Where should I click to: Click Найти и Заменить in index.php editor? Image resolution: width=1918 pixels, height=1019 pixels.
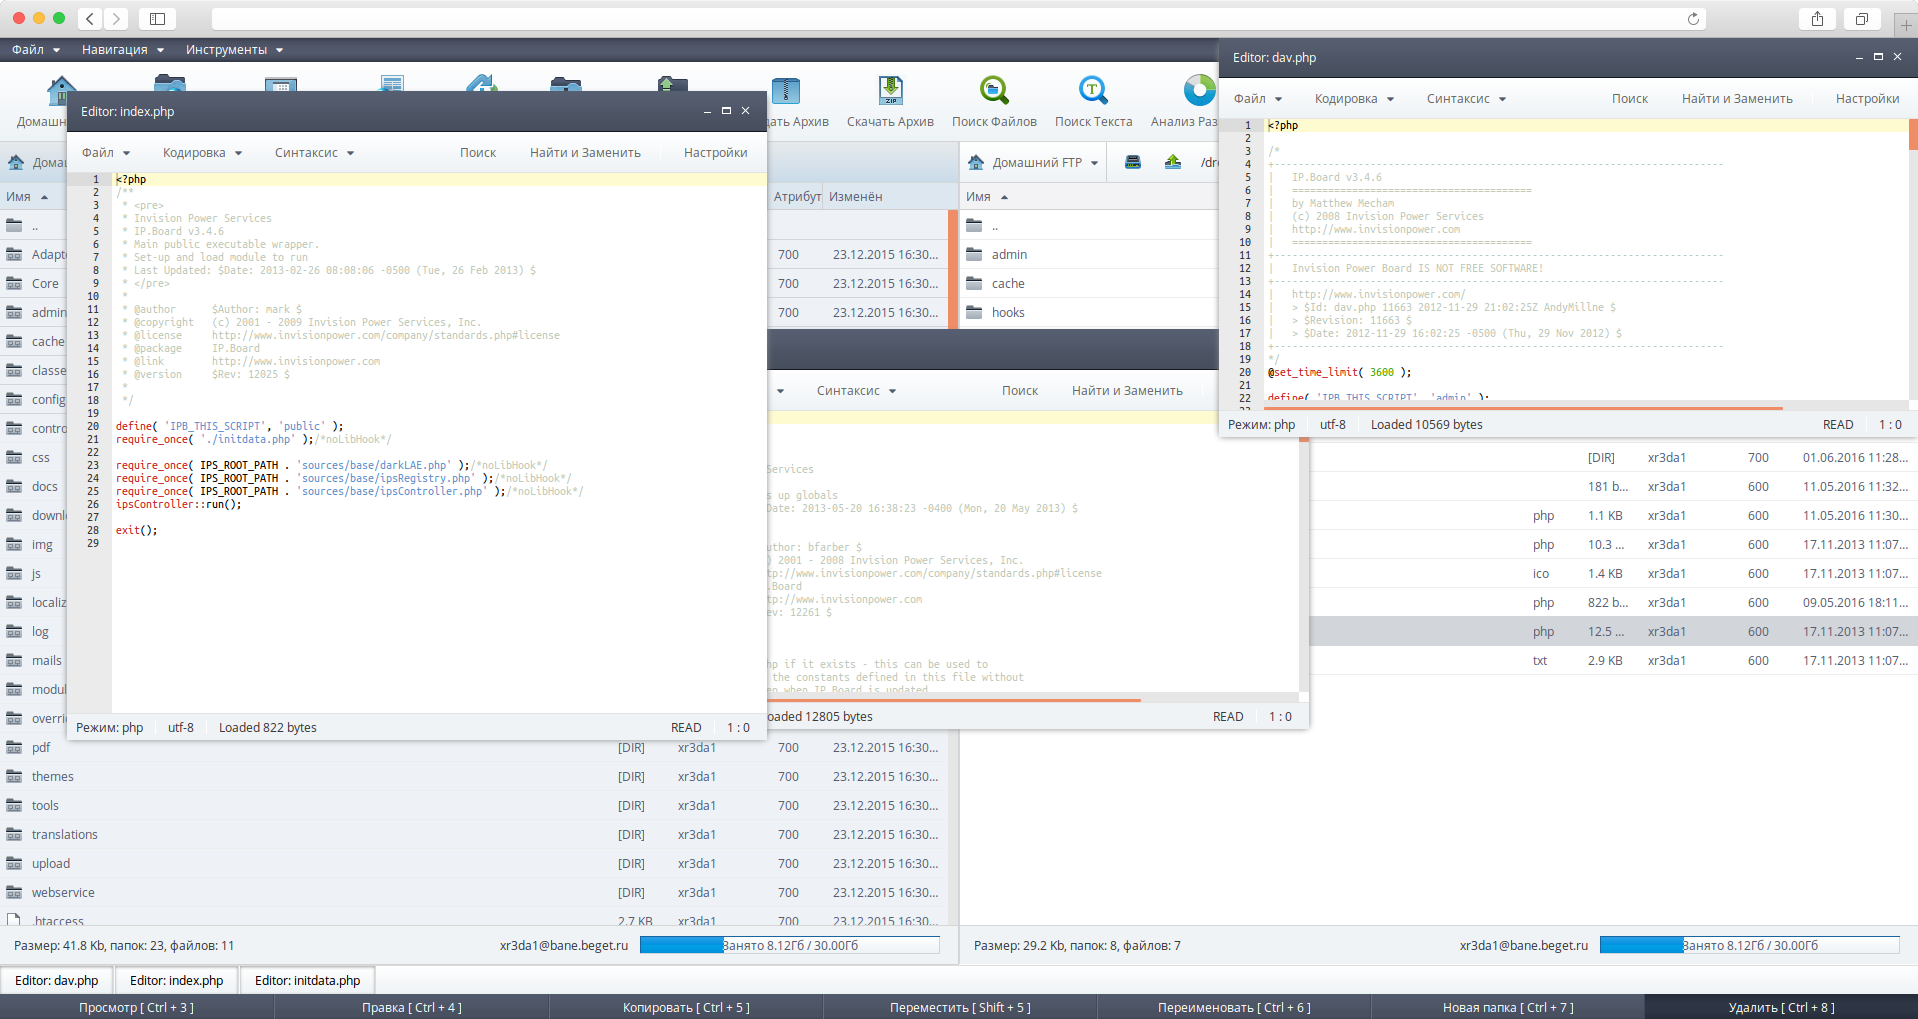click(585, 153)
